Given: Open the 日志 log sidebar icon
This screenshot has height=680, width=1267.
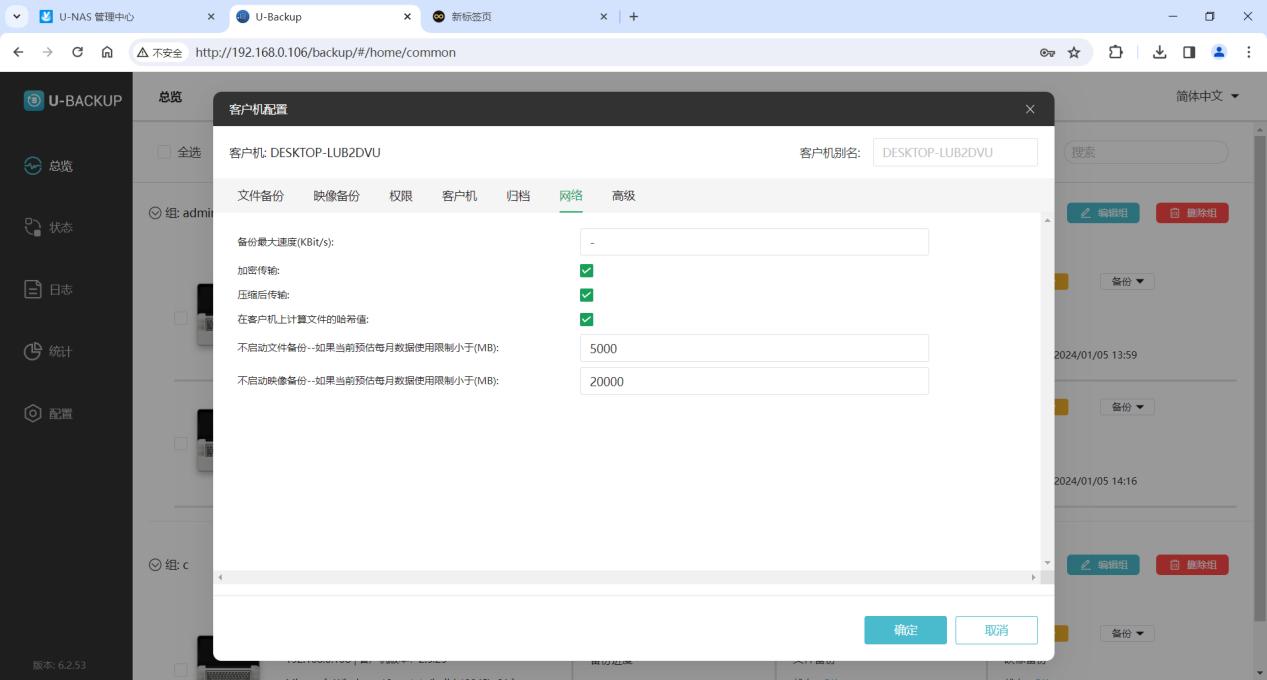Looking at the screenshot, I should [33, 290].
